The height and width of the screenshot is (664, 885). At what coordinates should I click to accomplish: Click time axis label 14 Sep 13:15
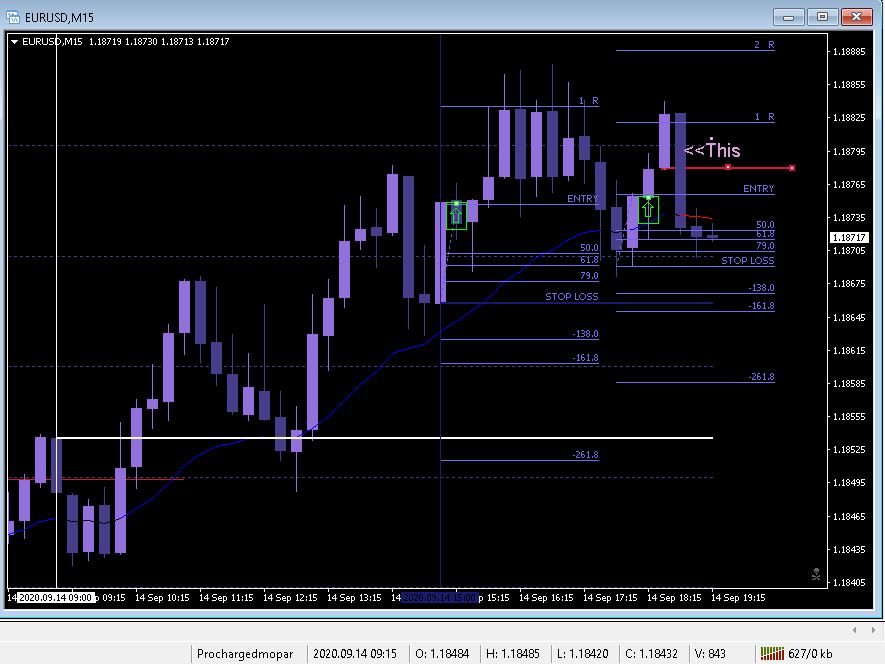click(x=354, y=597)
